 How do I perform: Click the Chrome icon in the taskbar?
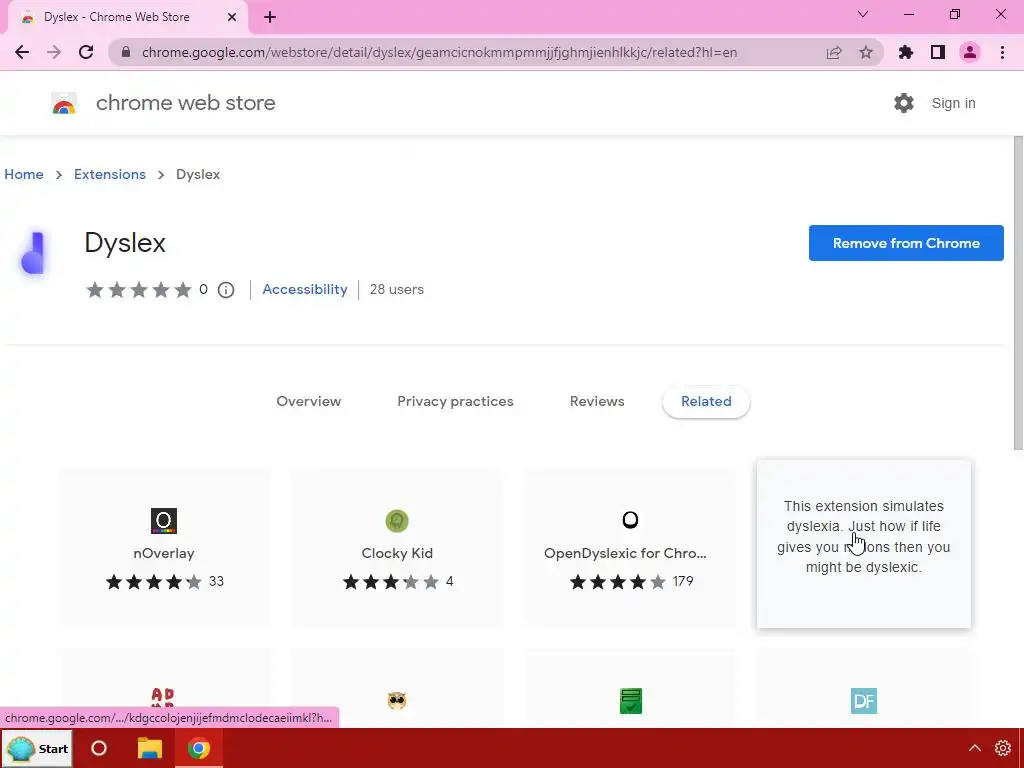point(199,748)
